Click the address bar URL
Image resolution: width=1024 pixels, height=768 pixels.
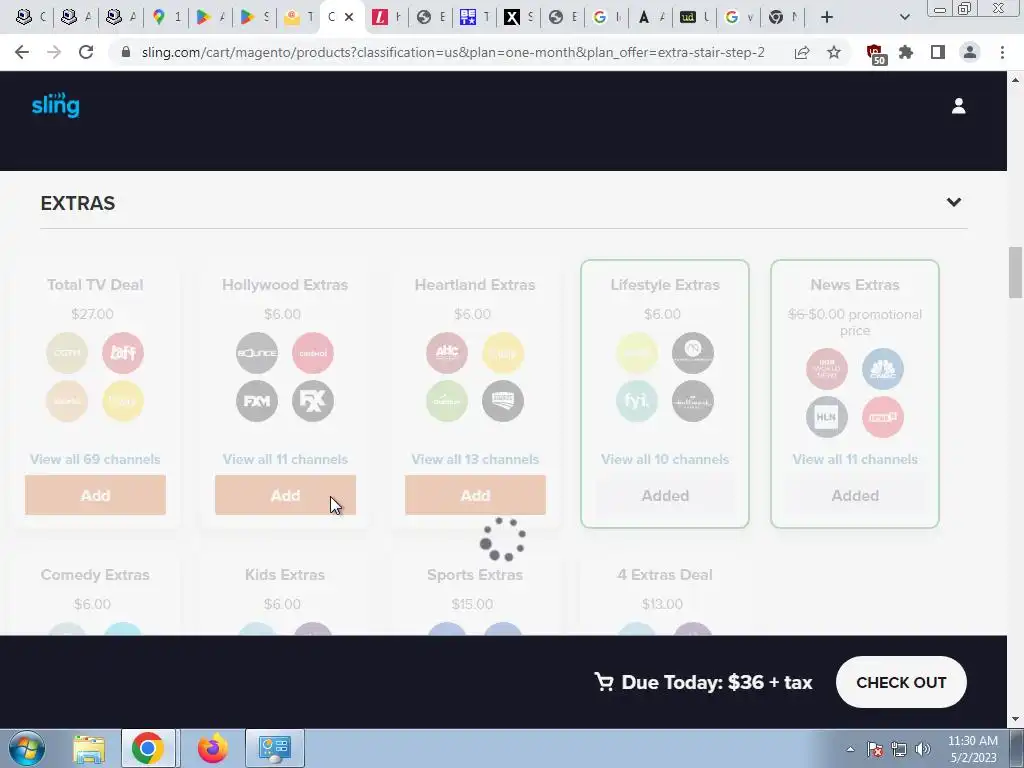[453, 52]
